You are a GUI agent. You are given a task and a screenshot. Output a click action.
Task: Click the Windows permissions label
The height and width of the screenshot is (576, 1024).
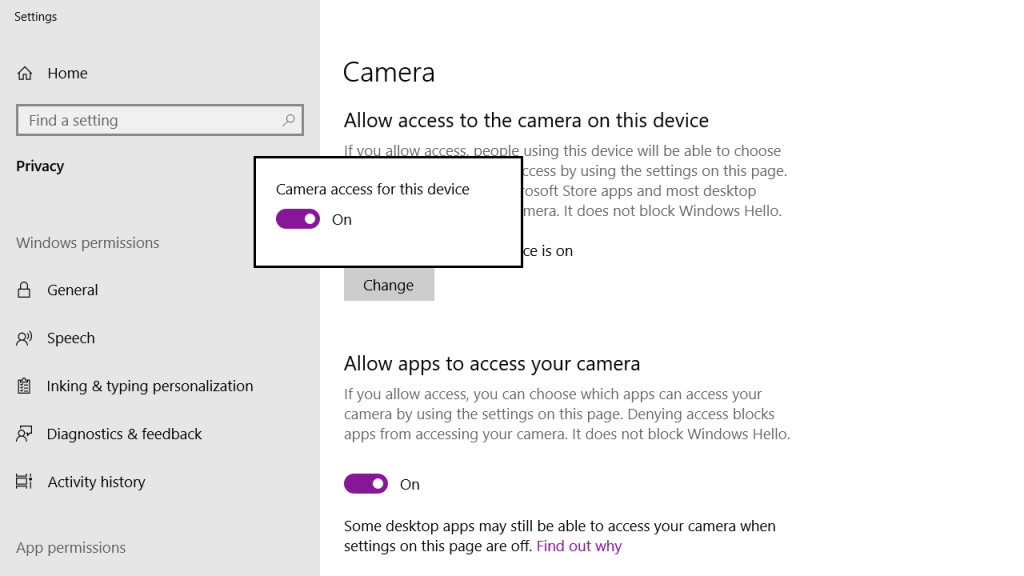pyautogui.click(x=88, y=243)
